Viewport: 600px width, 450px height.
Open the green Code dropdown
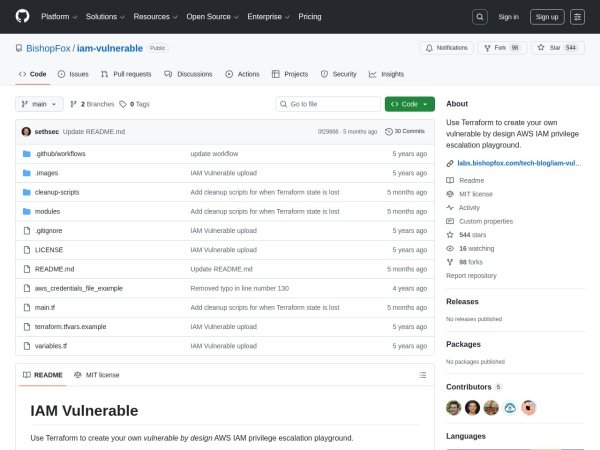pos(409,104)
